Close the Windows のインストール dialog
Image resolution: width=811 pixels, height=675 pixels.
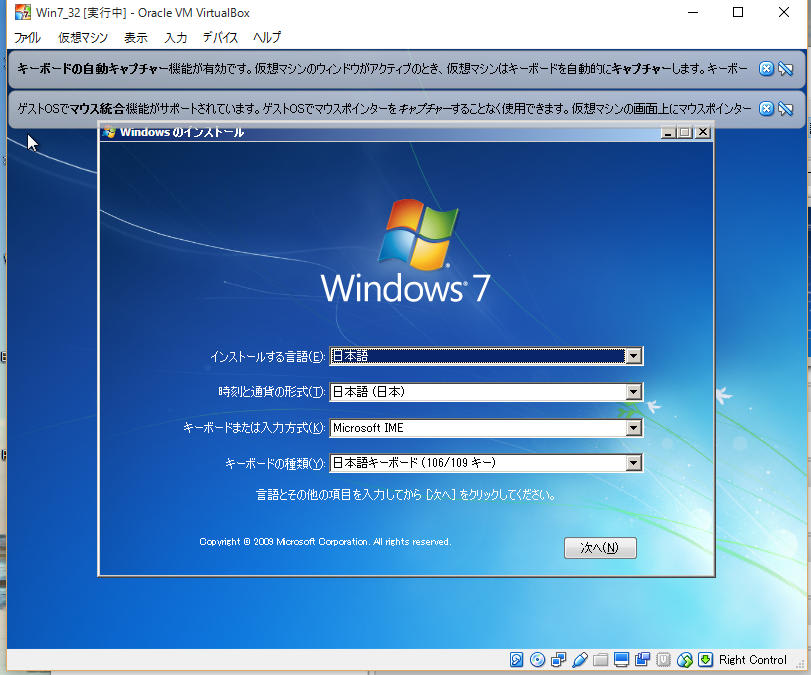[x=702, y=132]
